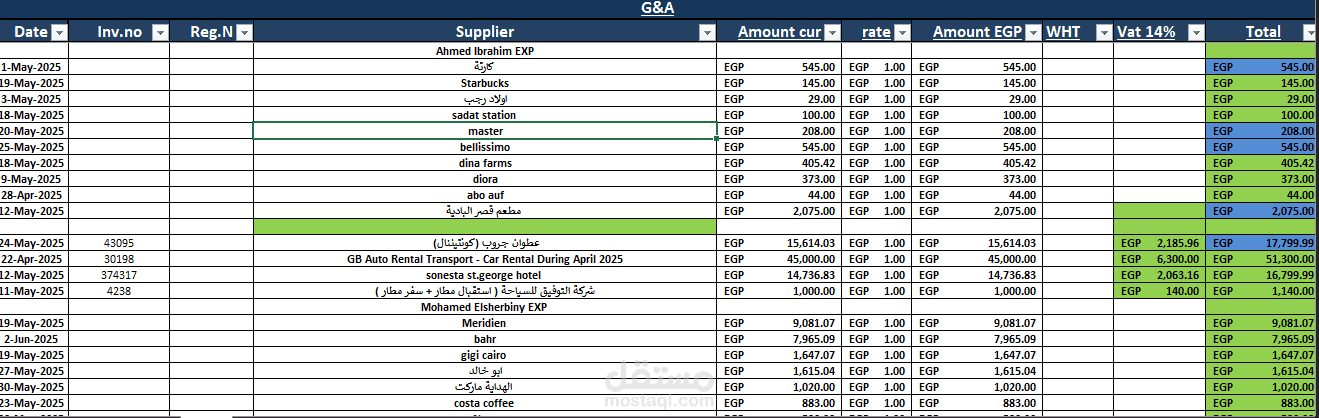Open the Reg.N column filter dropdown

click(x=244, y=32)
